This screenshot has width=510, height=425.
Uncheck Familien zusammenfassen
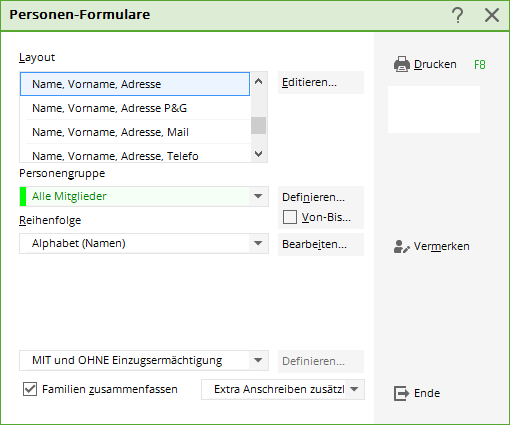(30, 389)
